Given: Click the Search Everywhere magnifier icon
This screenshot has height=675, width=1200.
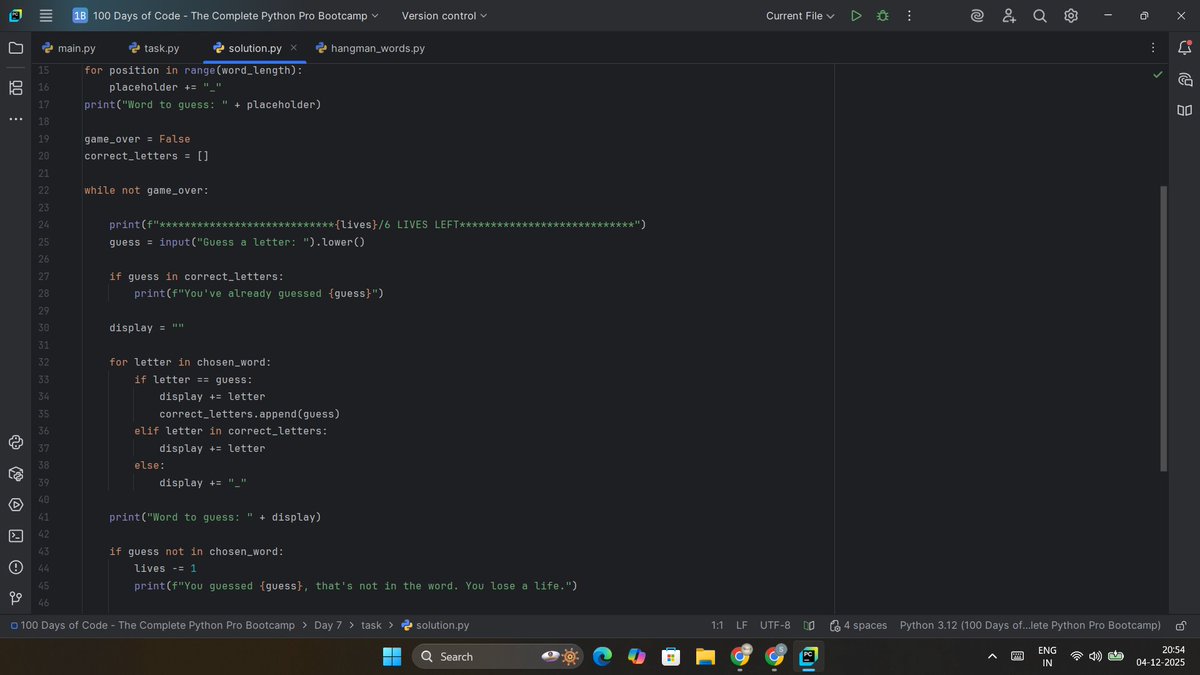Looking at the screenshot, I should pos(1040,15).
